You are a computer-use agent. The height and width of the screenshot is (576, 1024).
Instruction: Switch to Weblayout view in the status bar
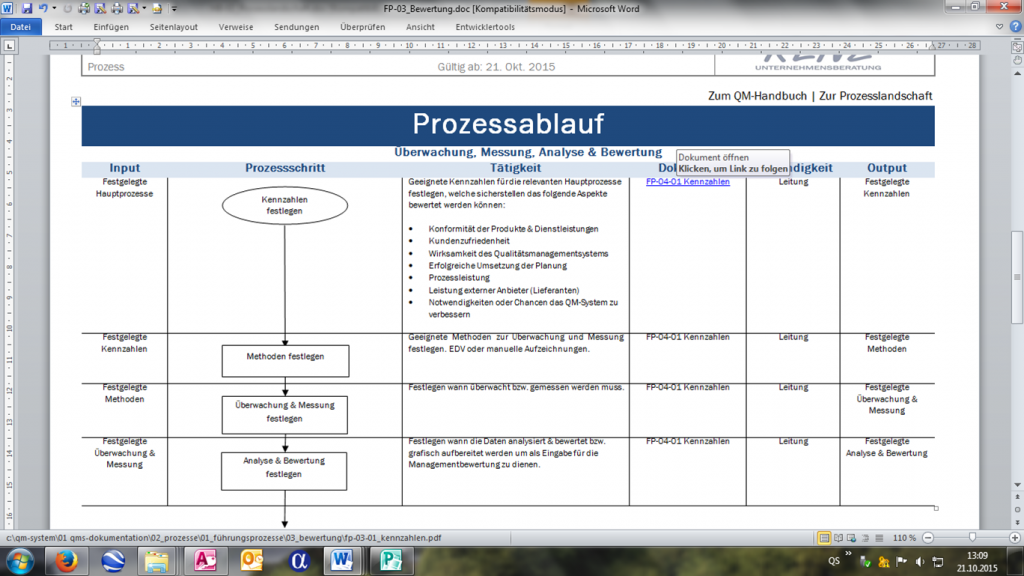[x=851, y=537]
